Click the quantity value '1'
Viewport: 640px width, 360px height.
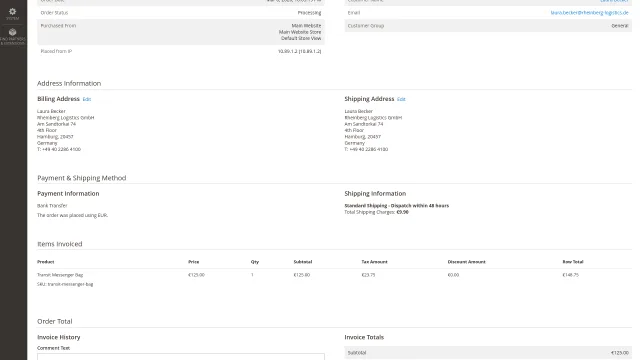pyautogui.click(x=252, y=275)
